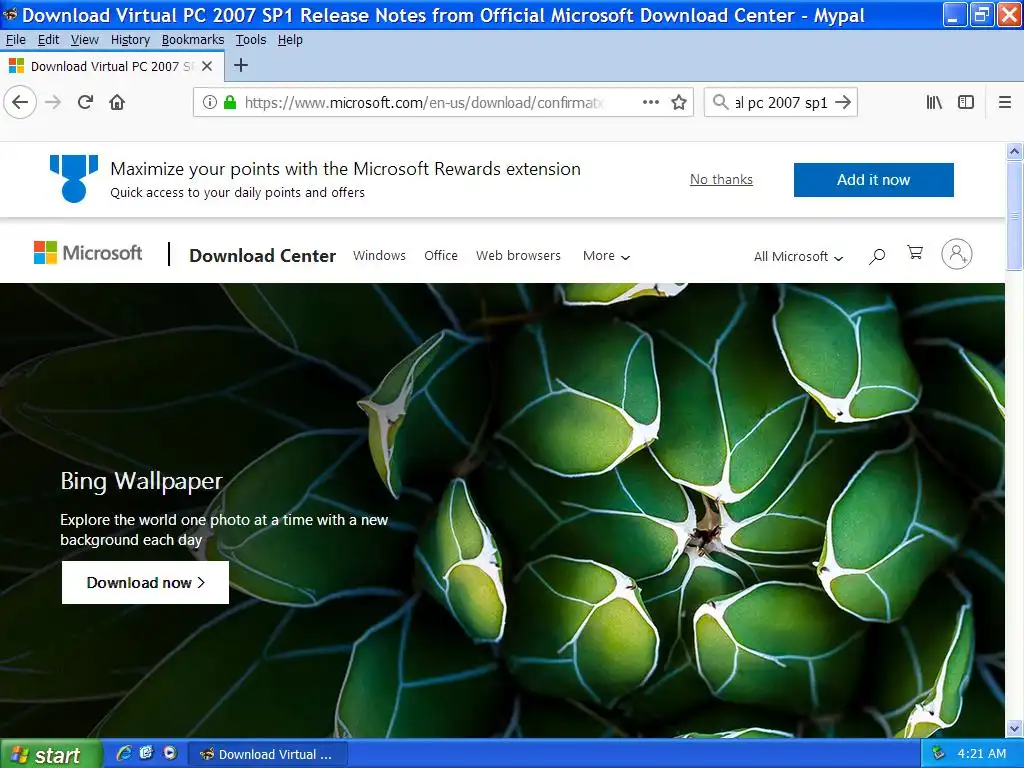This screenshot has width=1024, height=768.
Task: Select the Download Virtual PC 2007 tab
Action: coord(112,66)
